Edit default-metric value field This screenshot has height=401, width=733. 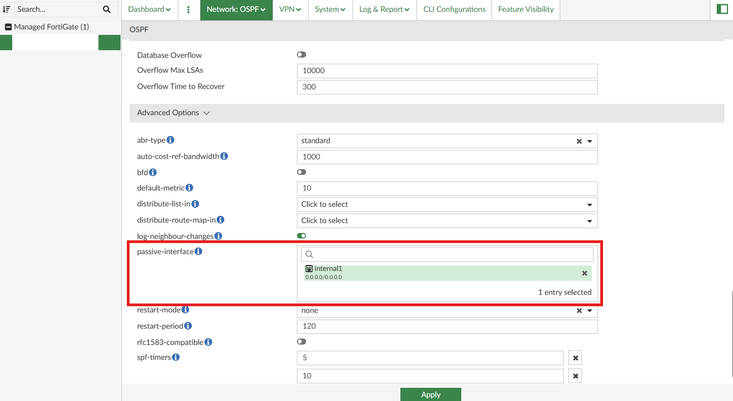point(447,188)
